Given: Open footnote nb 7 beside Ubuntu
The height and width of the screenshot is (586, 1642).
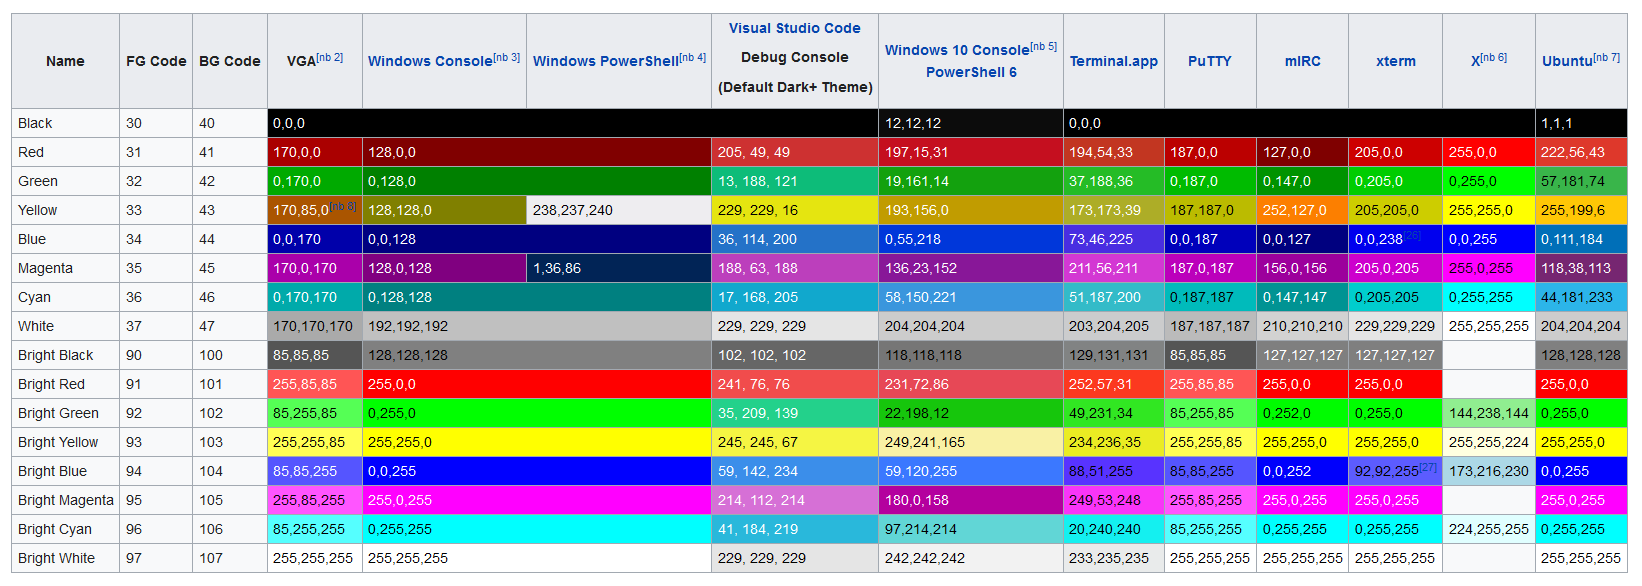Looking at the screenshot, I should click(x=1607, y=57).
